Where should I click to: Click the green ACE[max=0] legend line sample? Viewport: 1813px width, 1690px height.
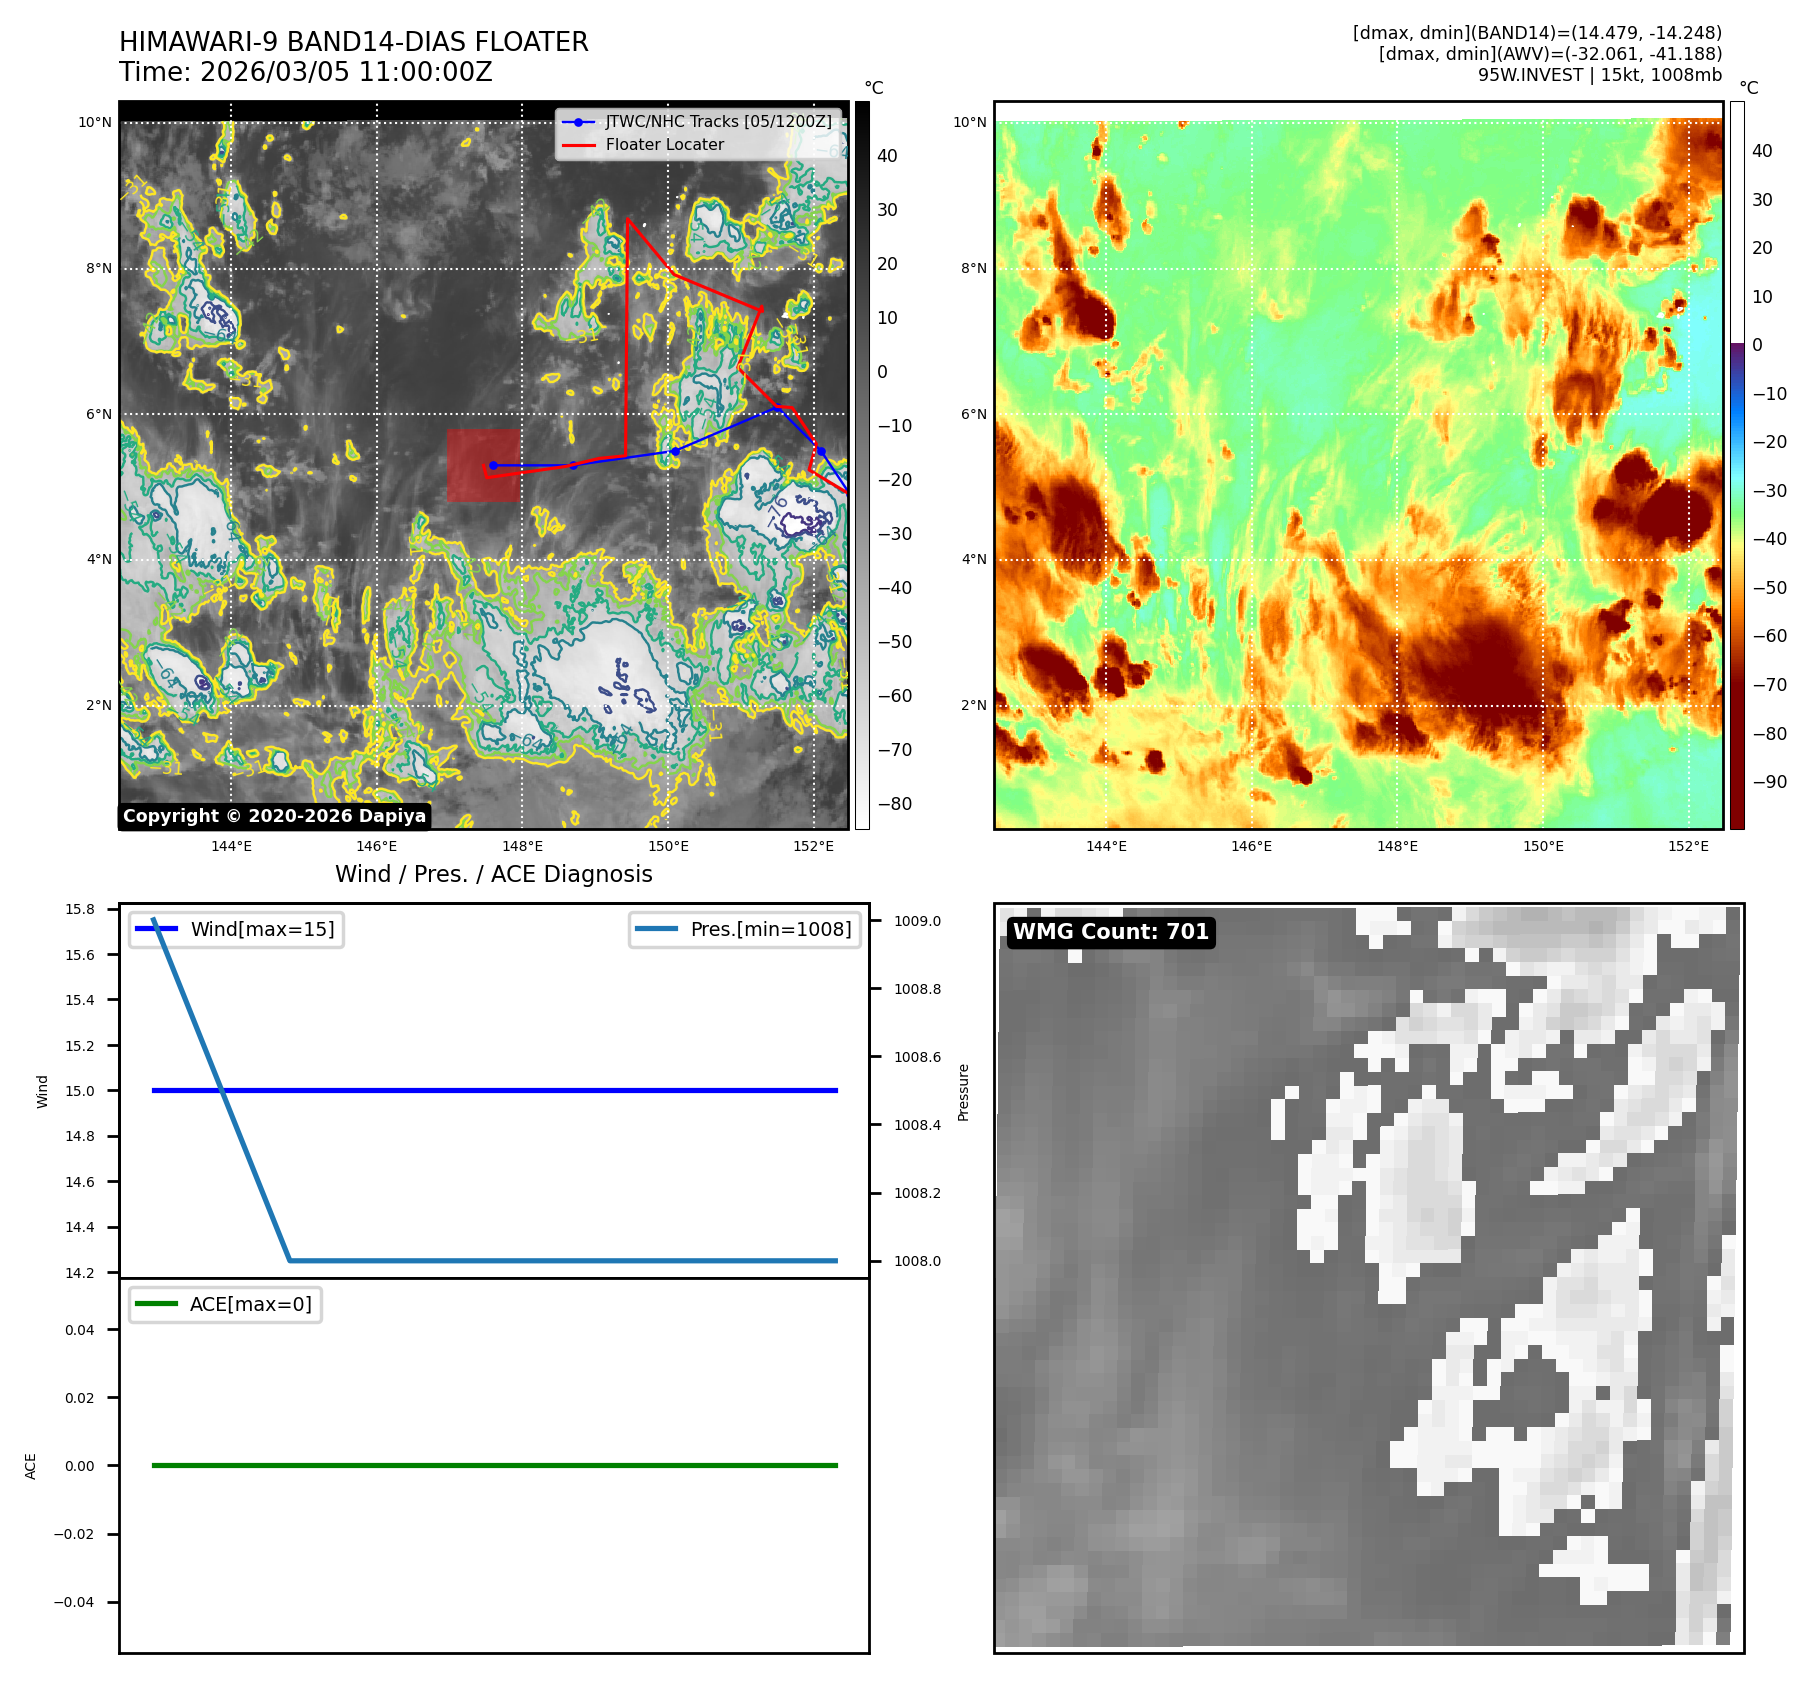pos(156,1304)
